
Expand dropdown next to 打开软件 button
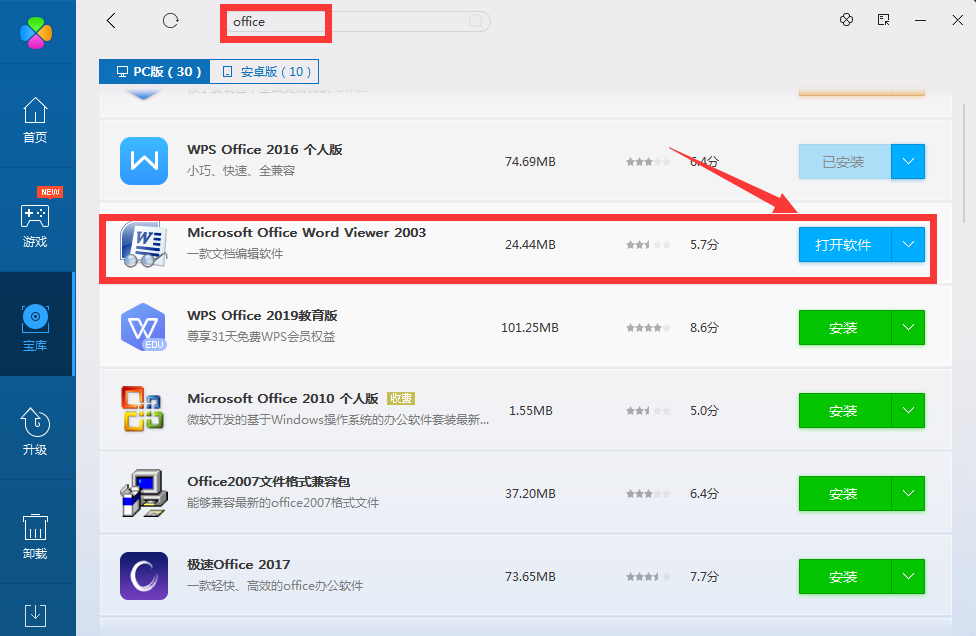pyautogui.click(x=908, y=245)
